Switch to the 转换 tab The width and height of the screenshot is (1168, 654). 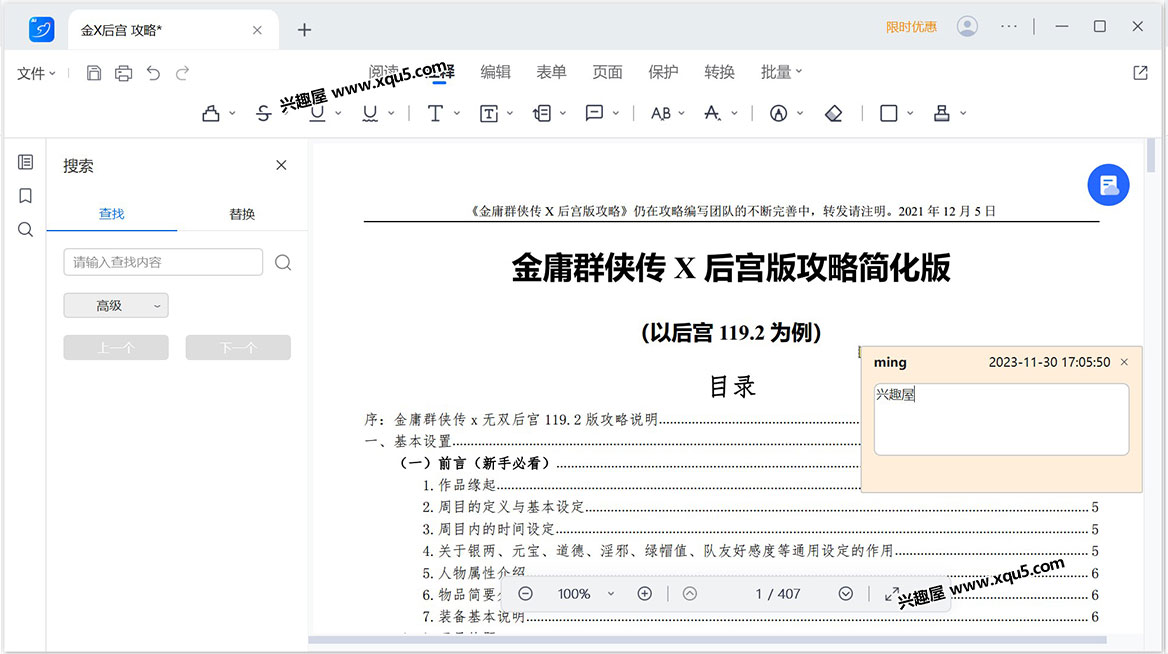720,72
